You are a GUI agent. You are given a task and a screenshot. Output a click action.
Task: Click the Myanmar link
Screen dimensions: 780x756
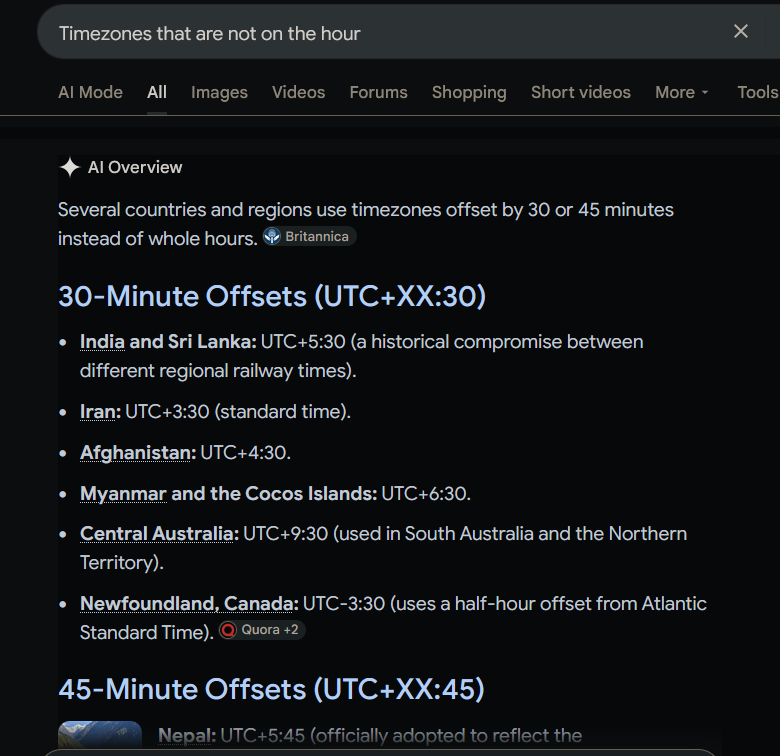coord(123,494)
